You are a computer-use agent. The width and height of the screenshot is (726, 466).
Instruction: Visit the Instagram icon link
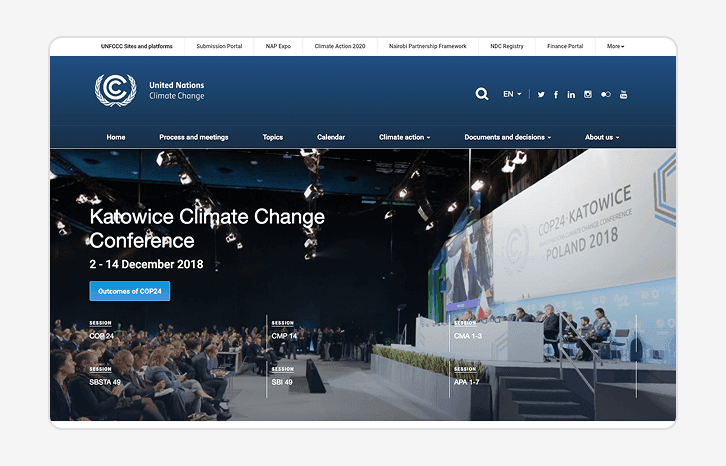(588, 94)
